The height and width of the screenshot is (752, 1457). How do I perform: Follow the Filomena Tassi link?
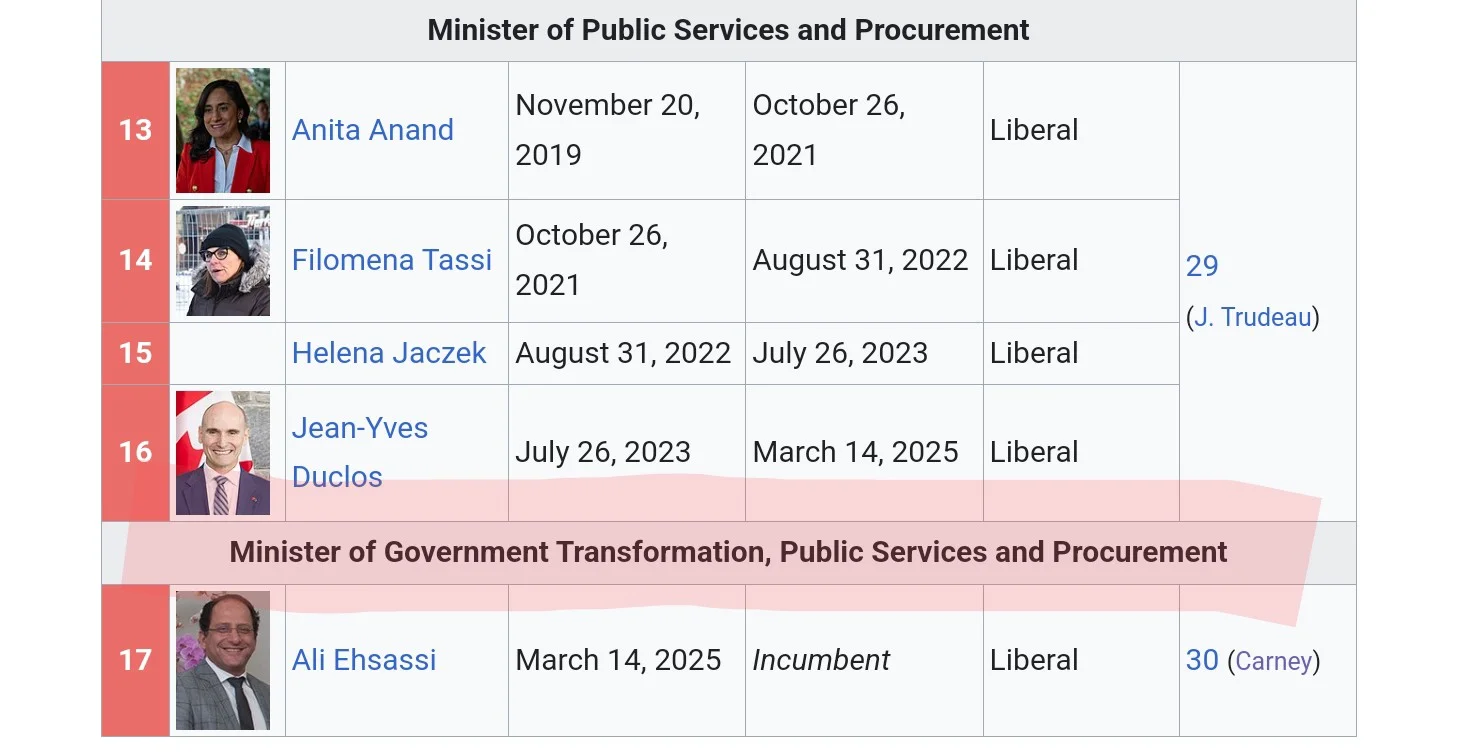(x=391, y=260)
